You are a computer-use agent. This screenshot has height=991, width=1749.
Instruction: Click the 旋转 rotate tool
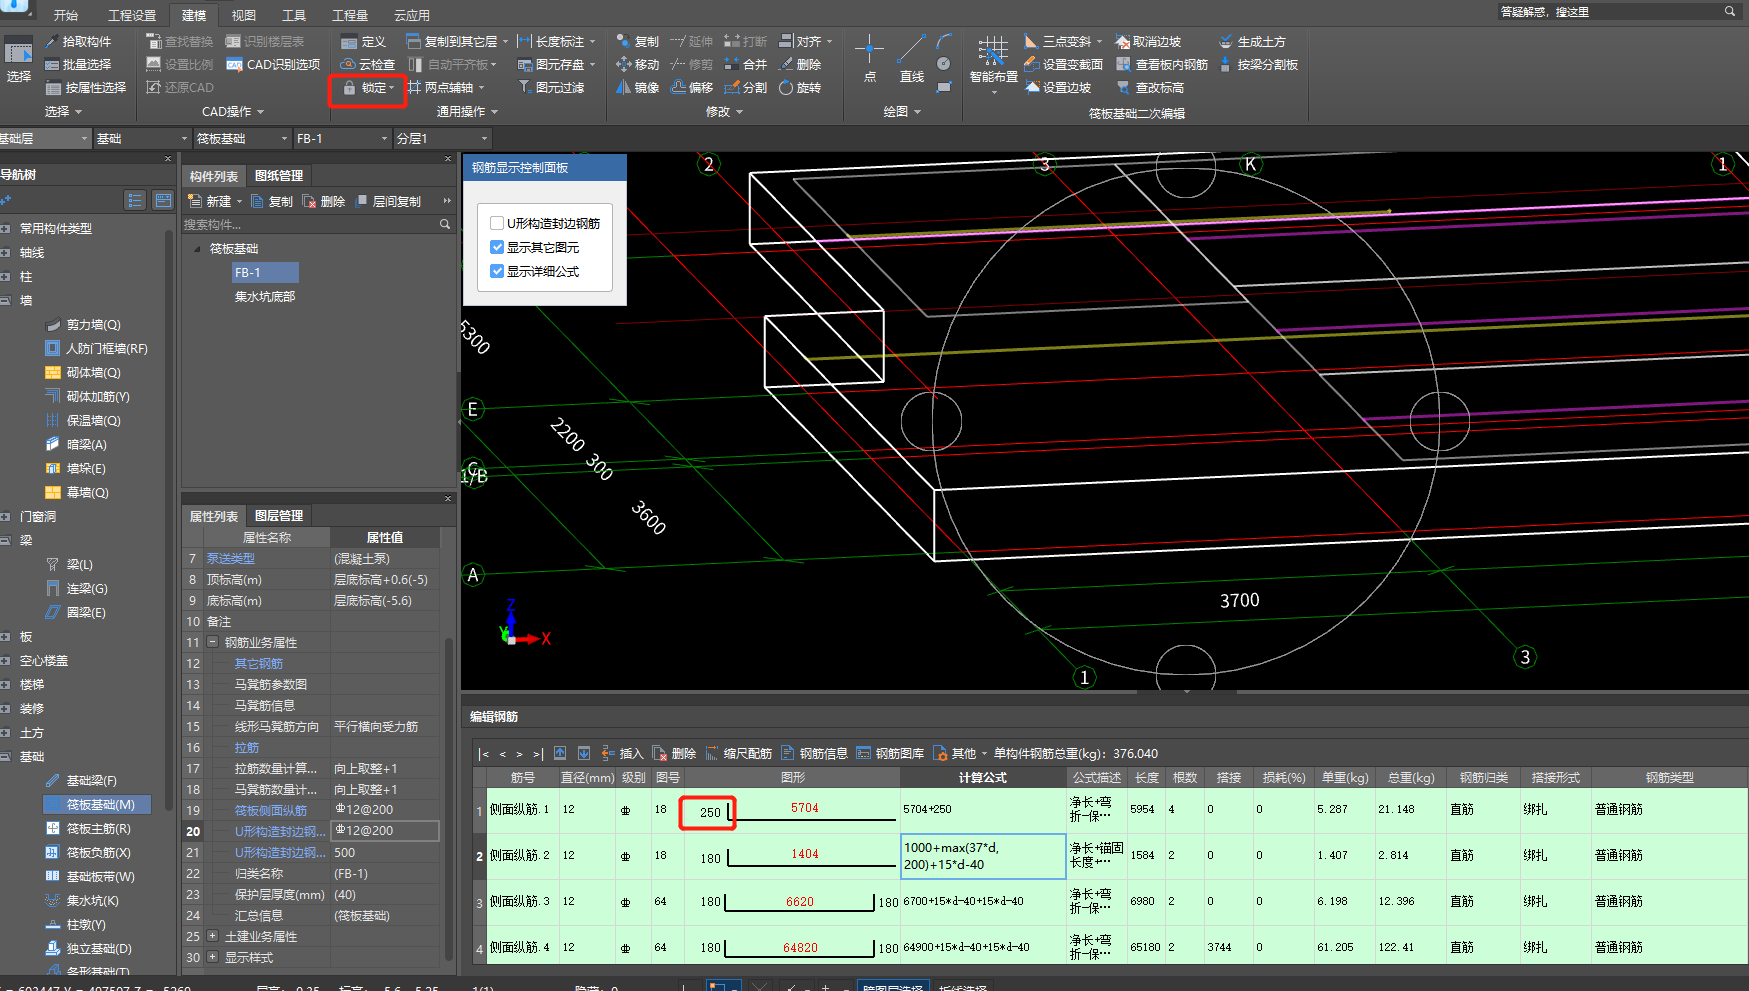tap(800, 88)
